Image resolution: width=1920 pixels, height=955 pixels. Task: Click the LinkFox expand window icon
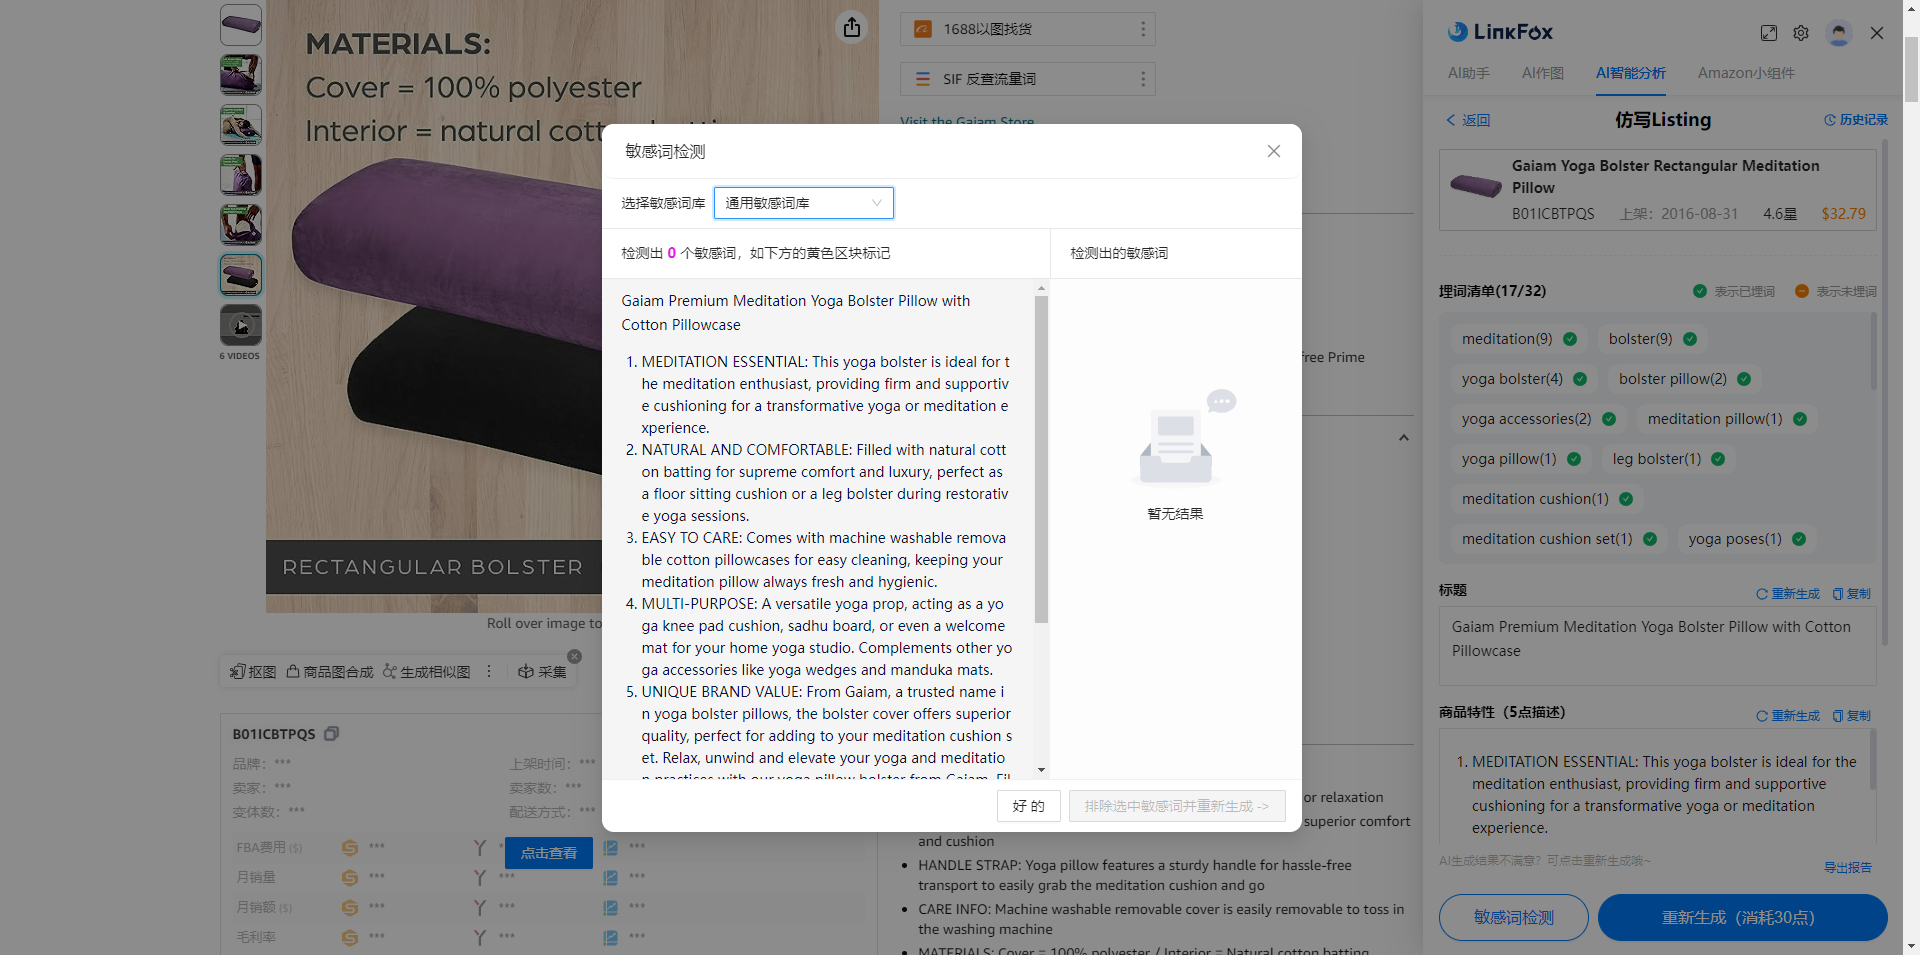(x=1769, y=33)
